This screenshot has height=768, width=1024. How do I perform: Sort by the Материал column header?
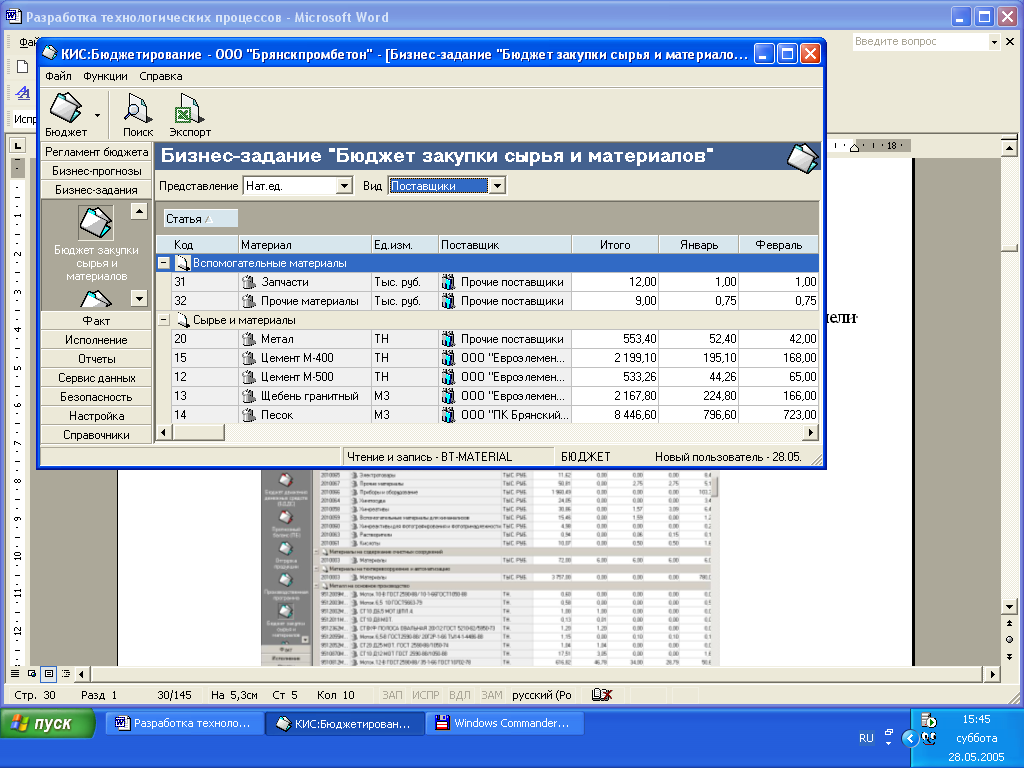[x=305, y=245]
